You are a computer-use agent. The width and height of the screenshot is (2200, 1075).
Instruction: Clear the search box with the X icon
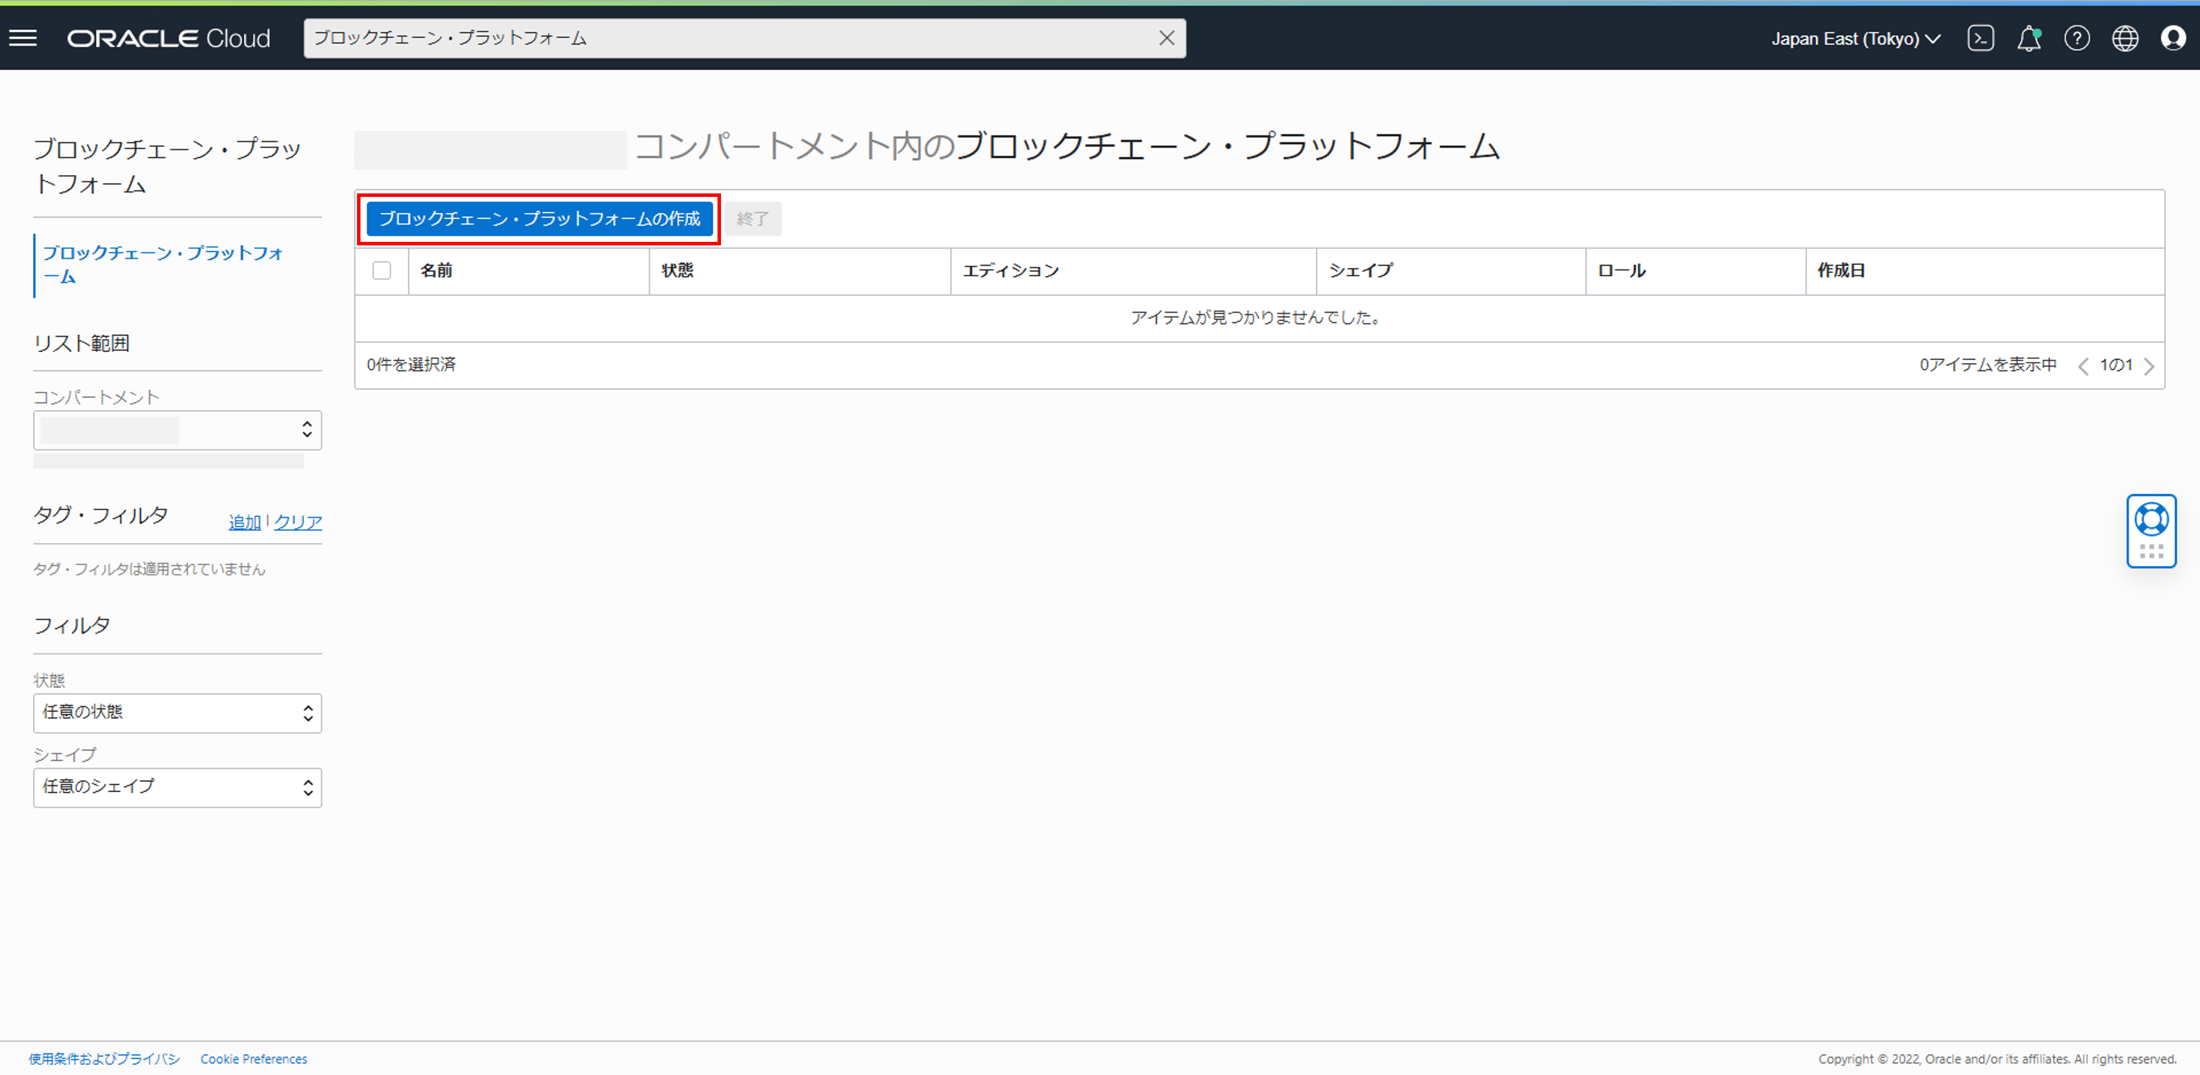pyautogui.click(x=1166, y=37)
